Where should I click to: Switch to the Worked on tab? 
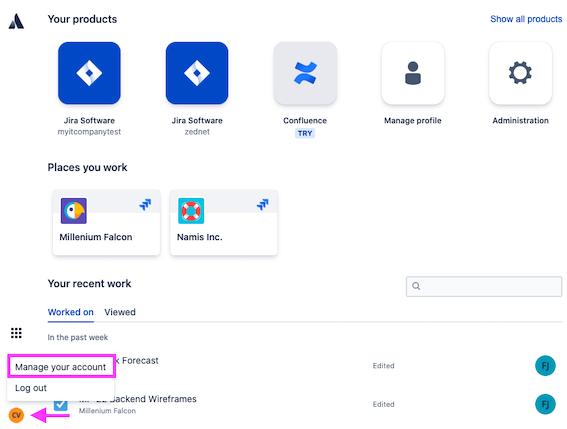pos(71,312)
